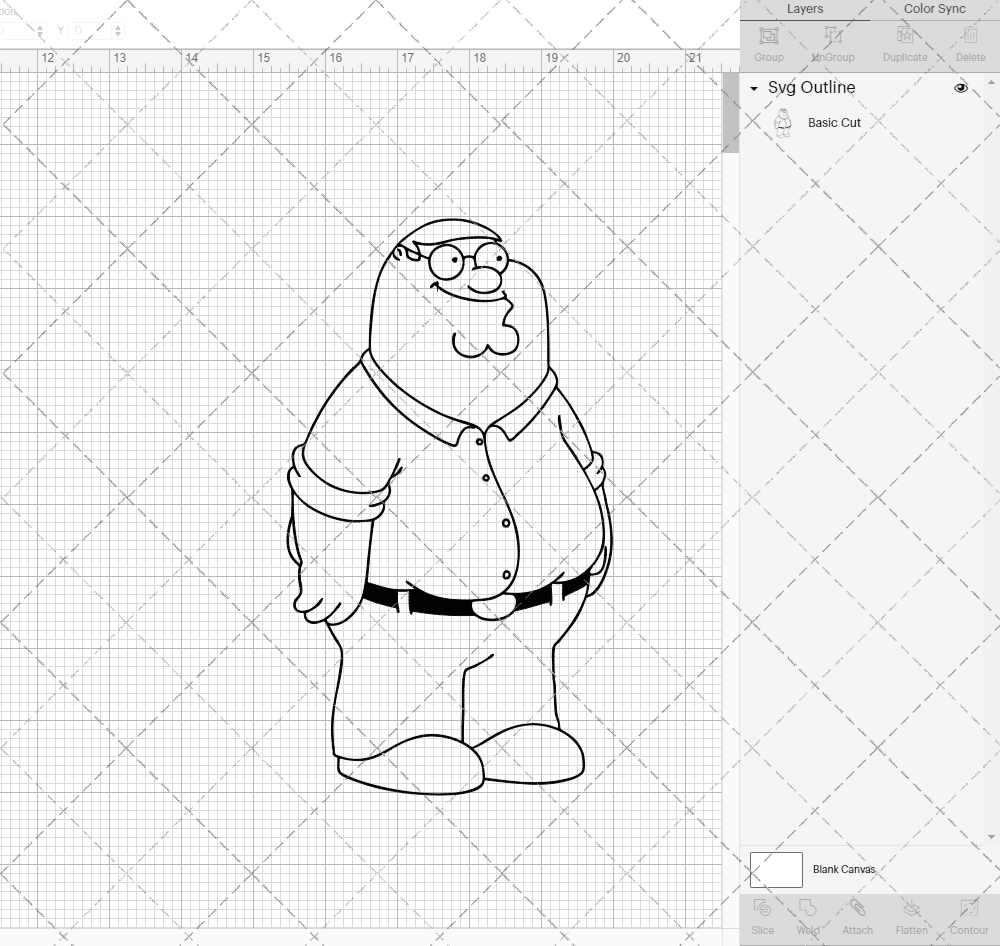
Task: Collapse the Svg Outline group
Action: pos(753,88)
